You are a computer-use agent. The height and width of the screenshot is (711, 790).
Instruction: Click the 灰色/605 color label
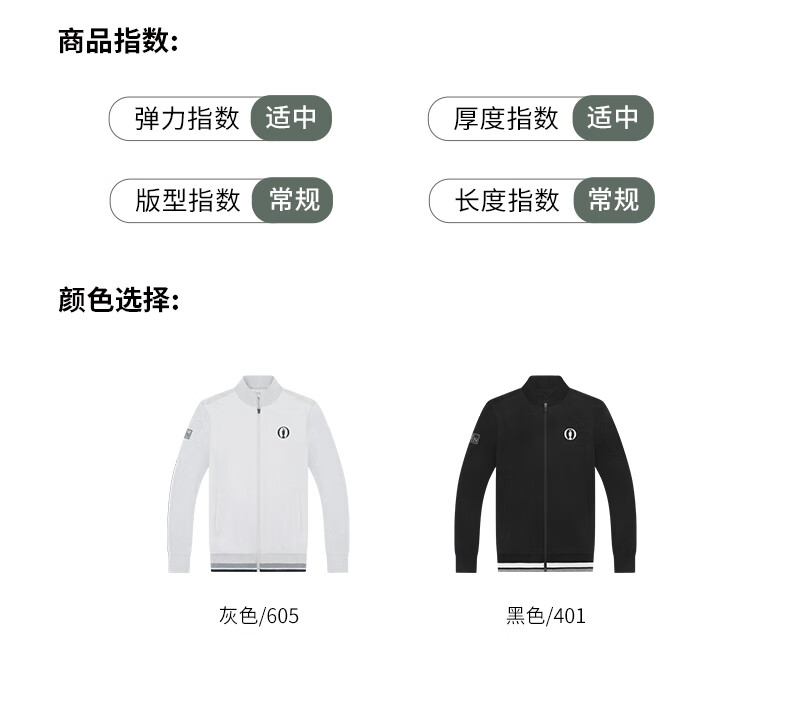coord(259,616)
